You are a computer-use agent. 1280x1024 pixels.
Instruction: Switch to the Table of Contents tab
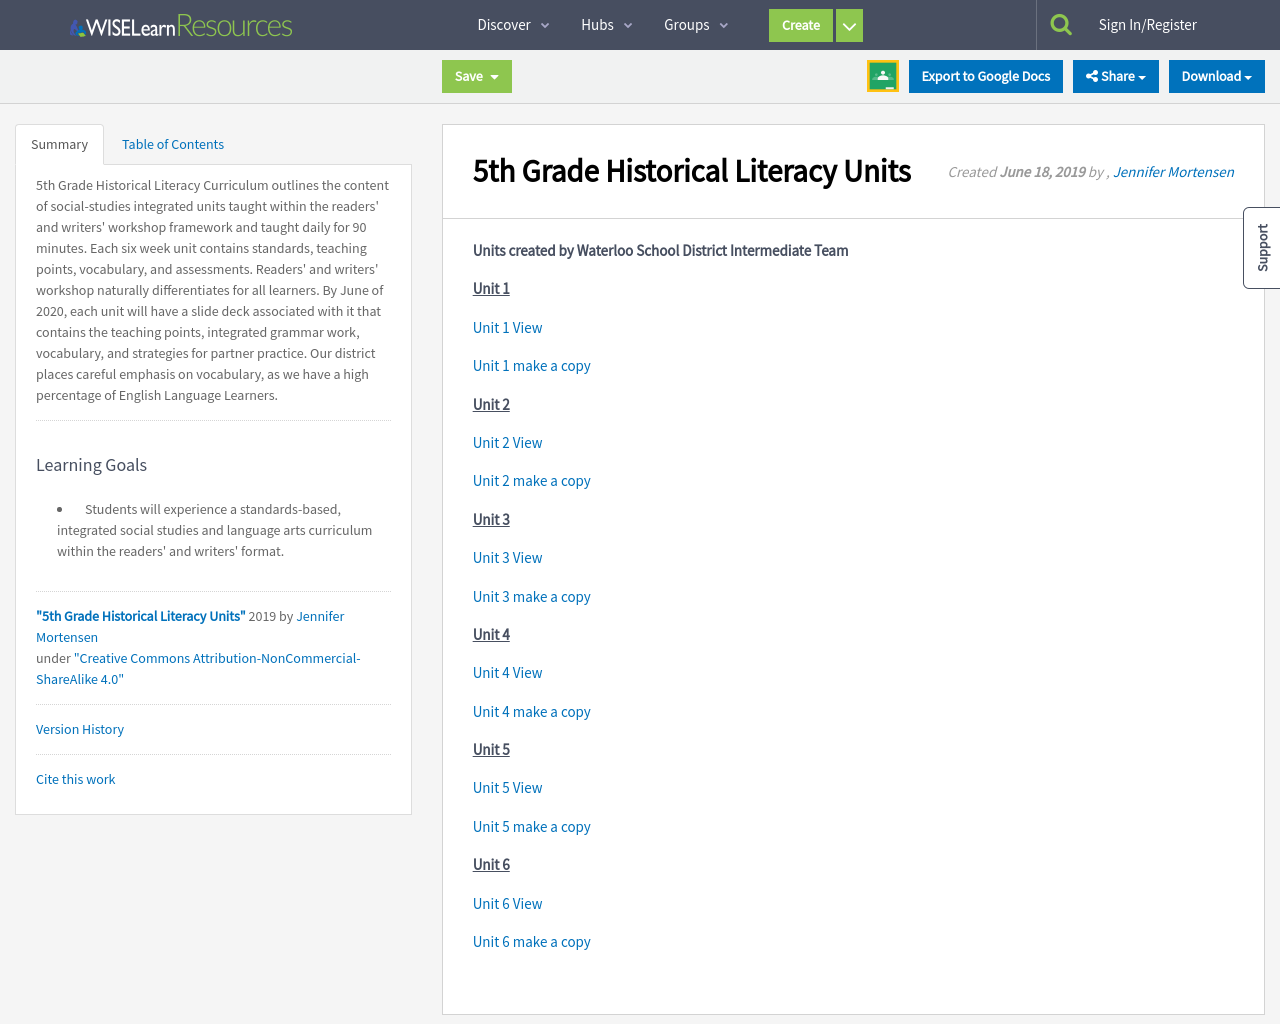pos(172,144)
